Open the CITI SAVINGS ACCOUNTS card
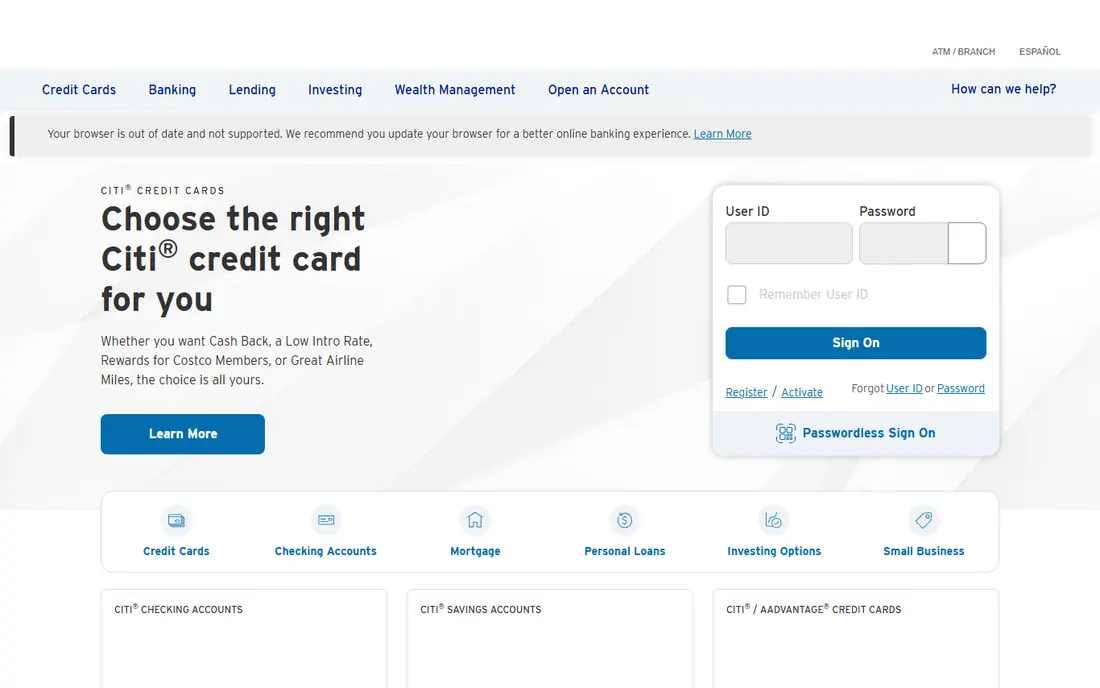Image resolution: width=1100 pixels, height=688 pixels. coord(549,638)
